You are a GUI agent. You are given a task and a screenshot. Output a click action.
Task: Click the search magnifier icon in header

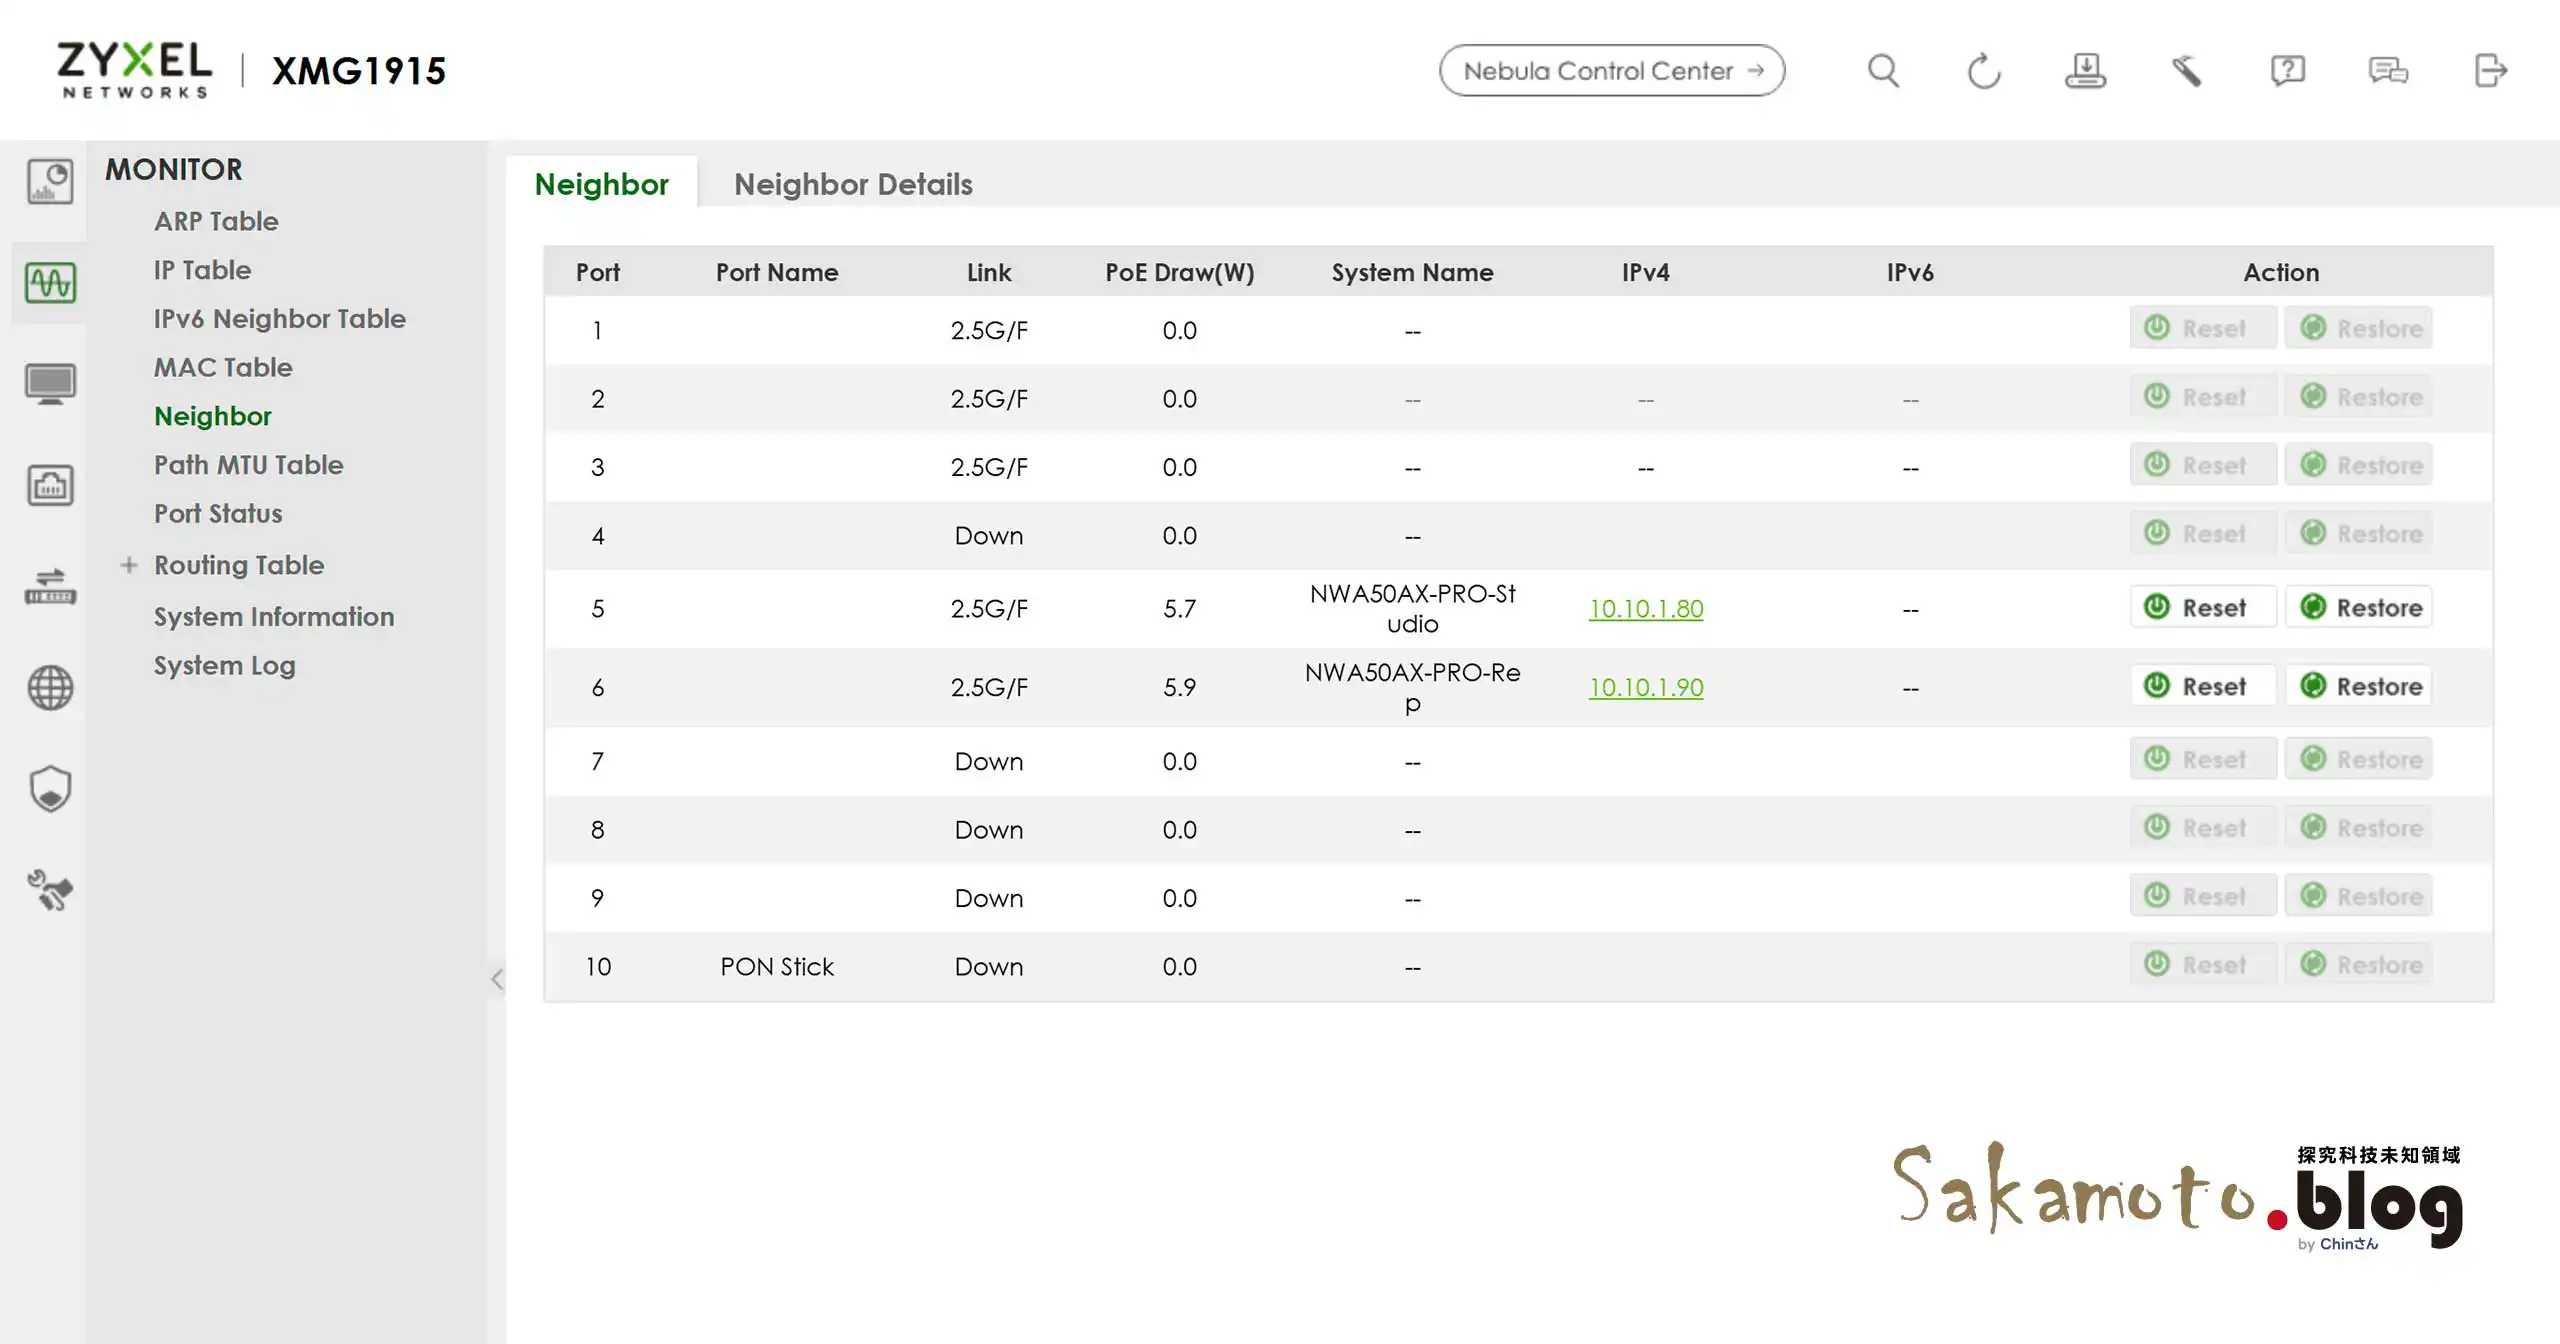[x=1883, y=71]
